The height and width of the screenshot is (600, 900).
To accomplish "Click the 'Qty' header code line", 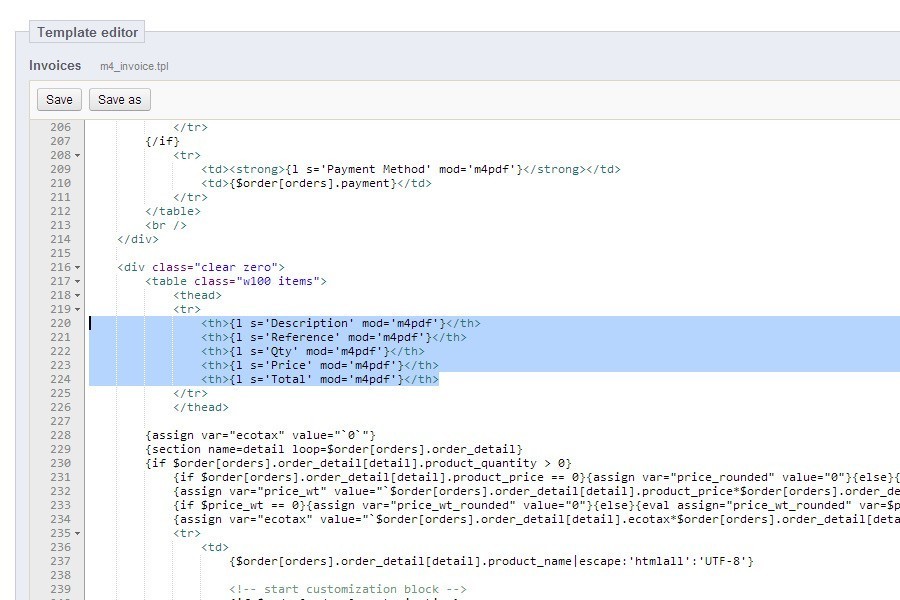I will [x=313, y=351].
